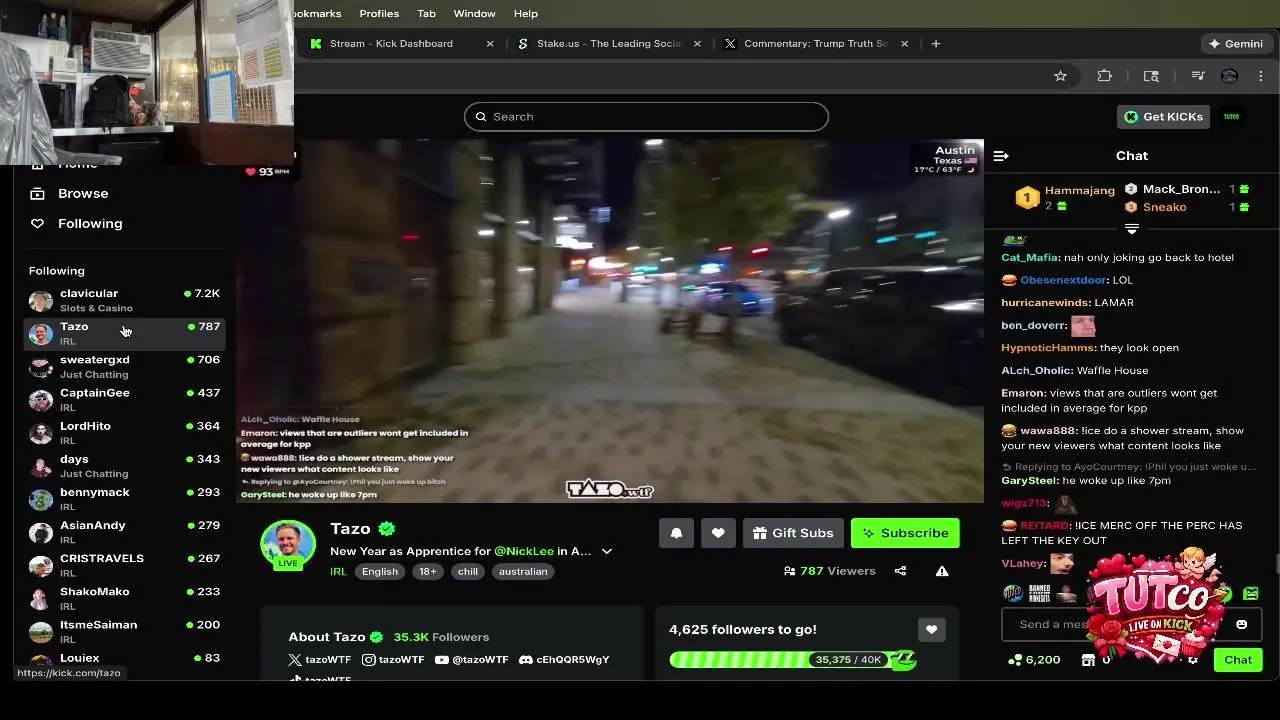The image size is (1280, 720).
Task: Open the Gemini button in Chrome
Action: 1235,44
